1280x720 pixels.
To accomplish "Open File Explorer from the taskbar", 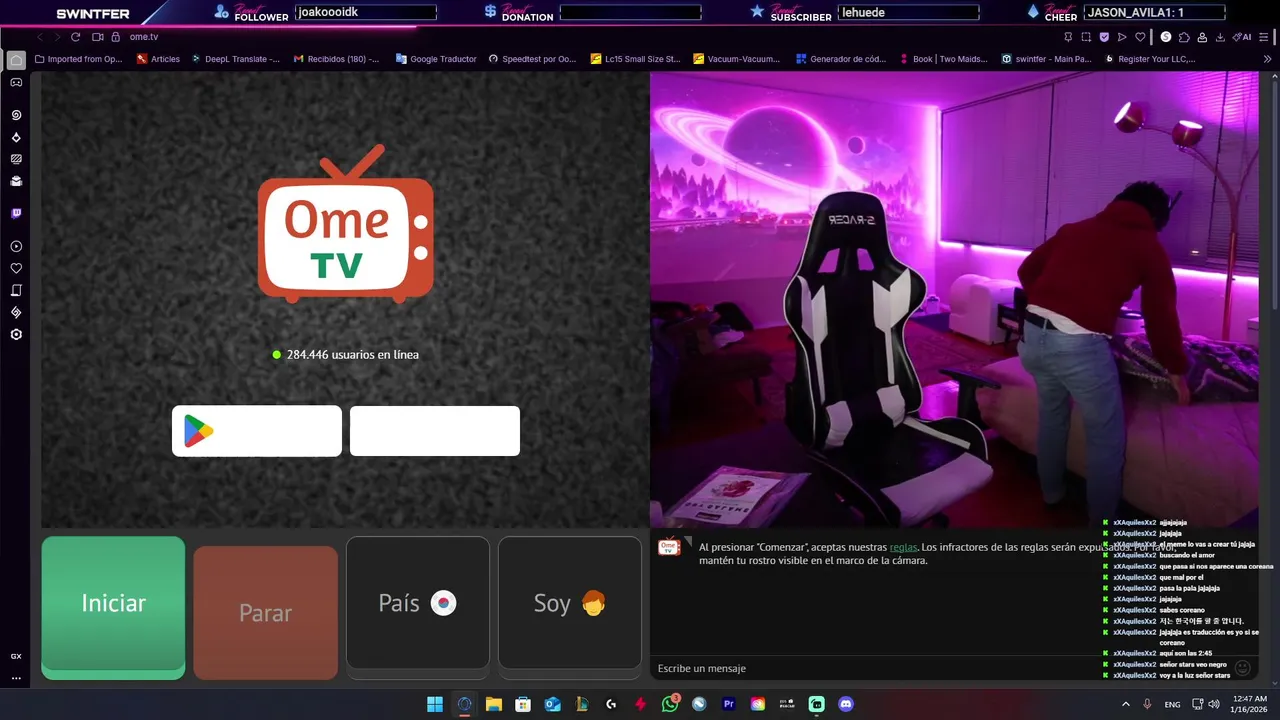I will tap(494, 704).
